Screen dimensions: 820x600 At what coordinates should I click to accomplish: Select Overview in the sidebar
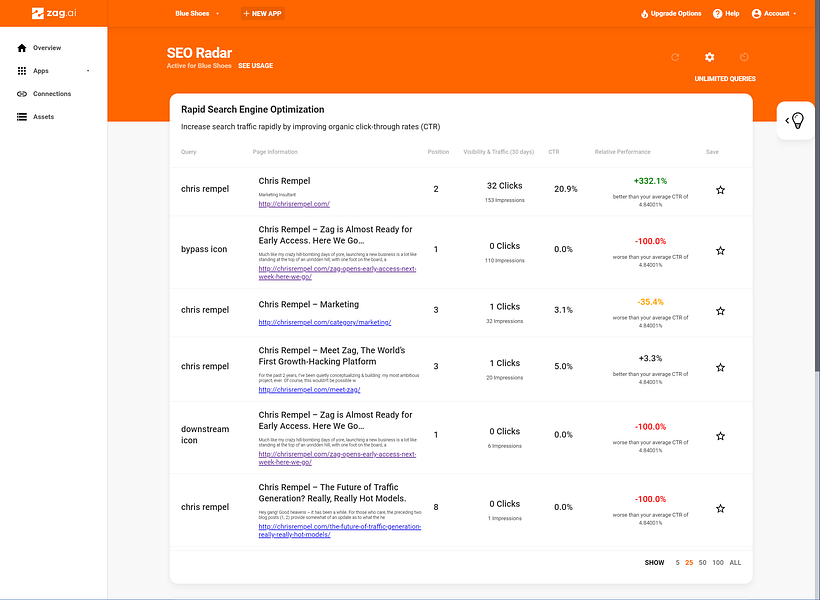pyautogui.click(x=46, y=48)
